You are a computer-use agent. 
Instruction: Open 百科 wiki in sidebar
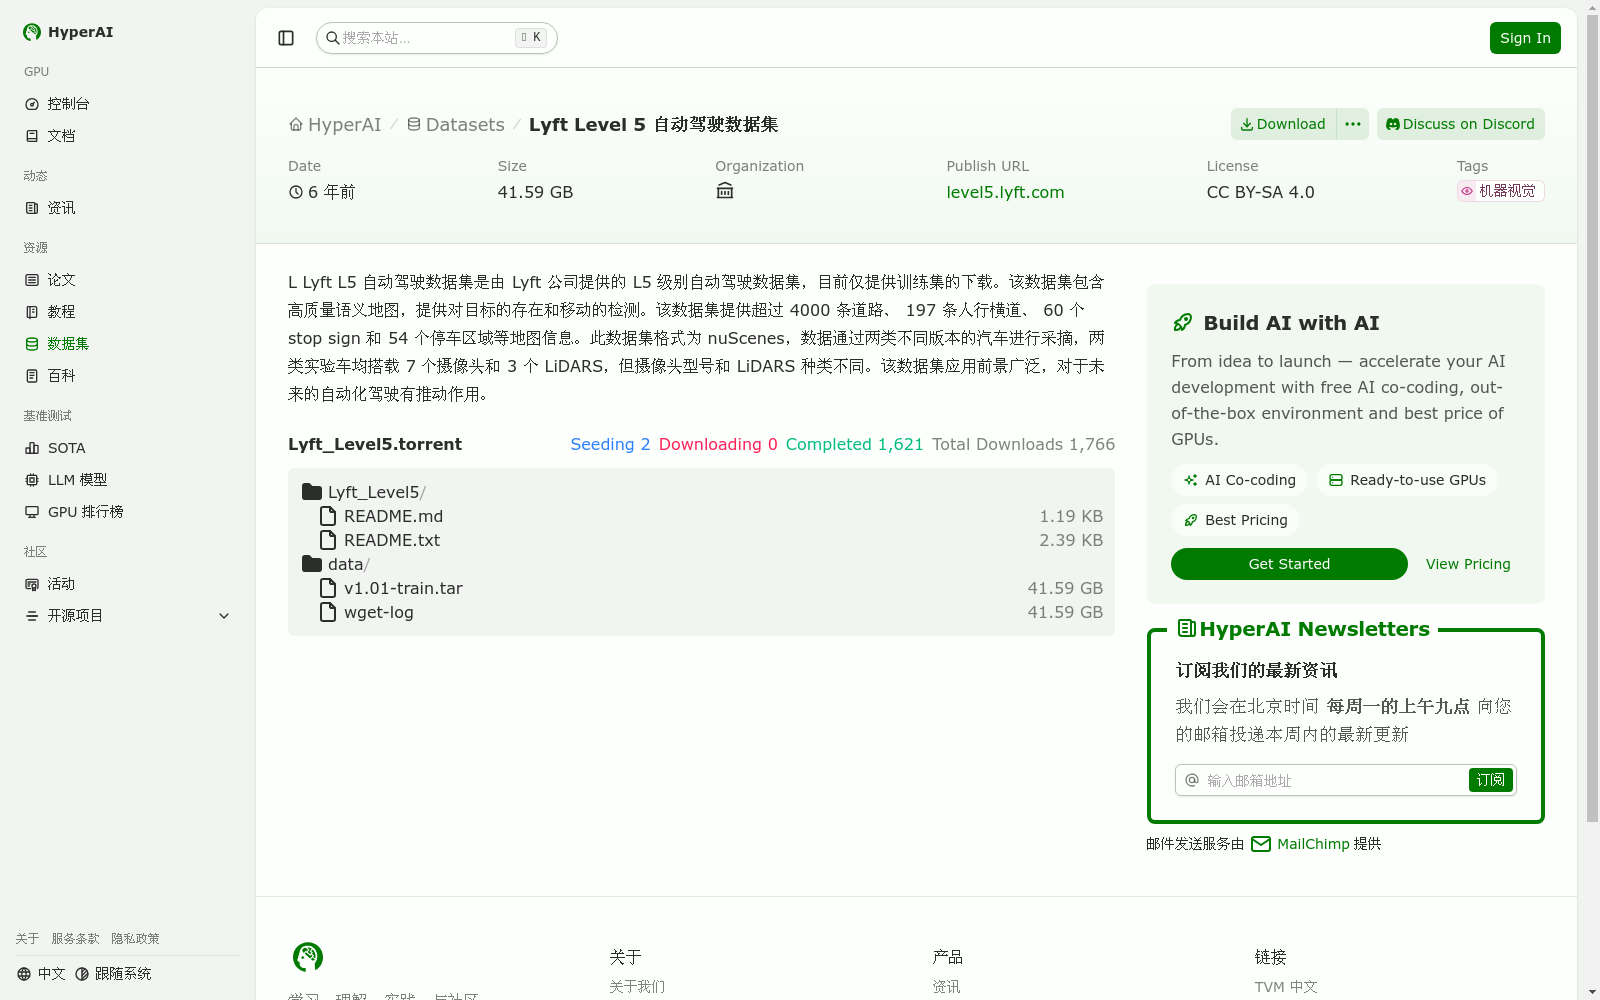click(127, 376)
